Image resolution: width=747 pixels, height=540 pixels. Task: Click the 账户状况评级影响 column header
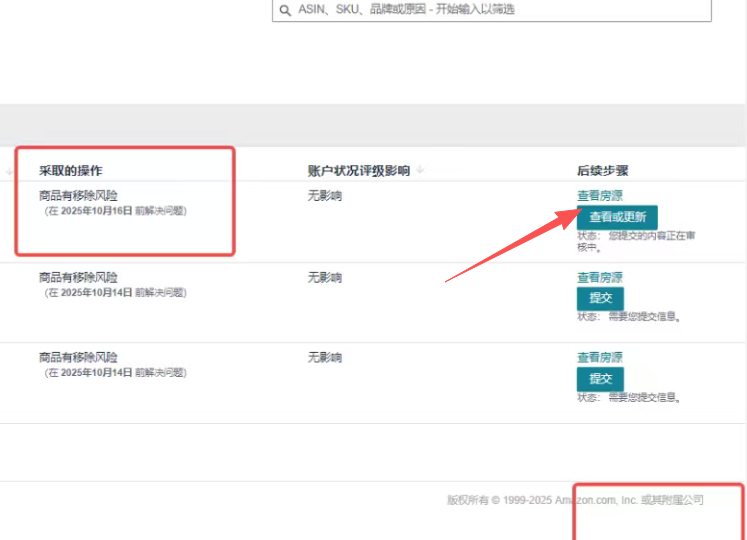coord(359,171)
